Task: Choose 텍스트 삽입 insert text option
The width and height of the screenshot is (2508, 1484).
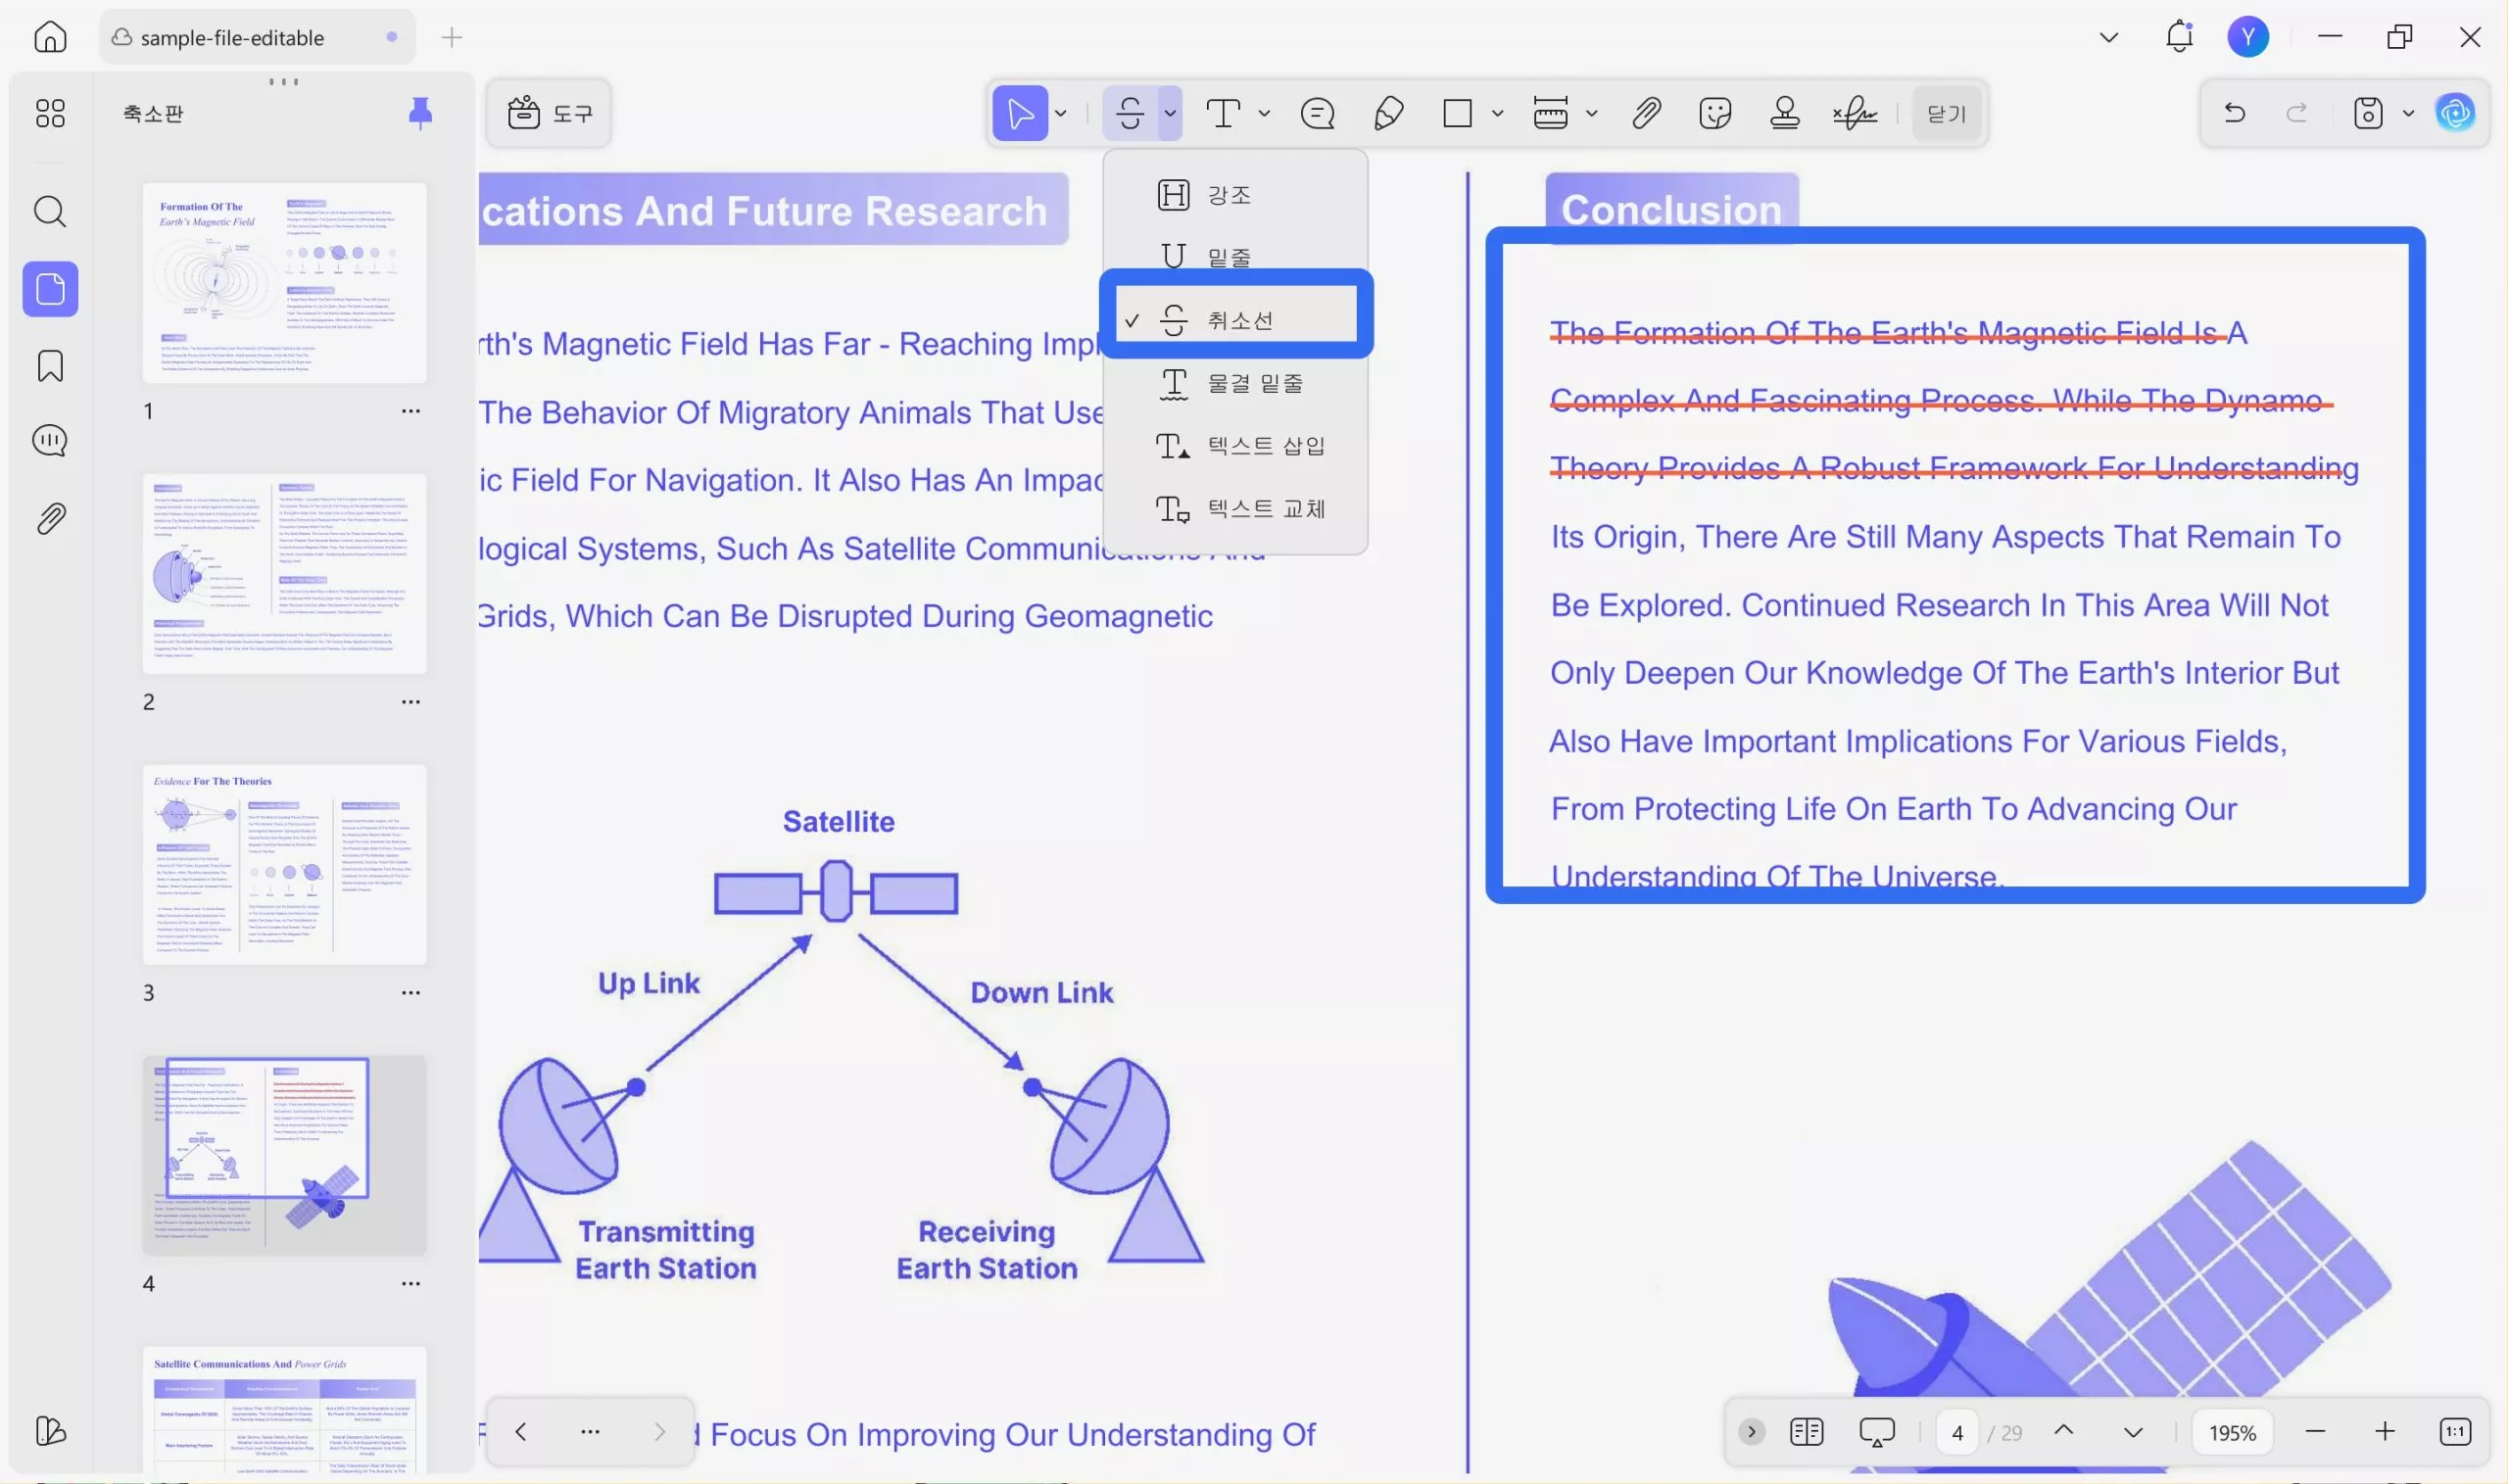Action: 1235,445
